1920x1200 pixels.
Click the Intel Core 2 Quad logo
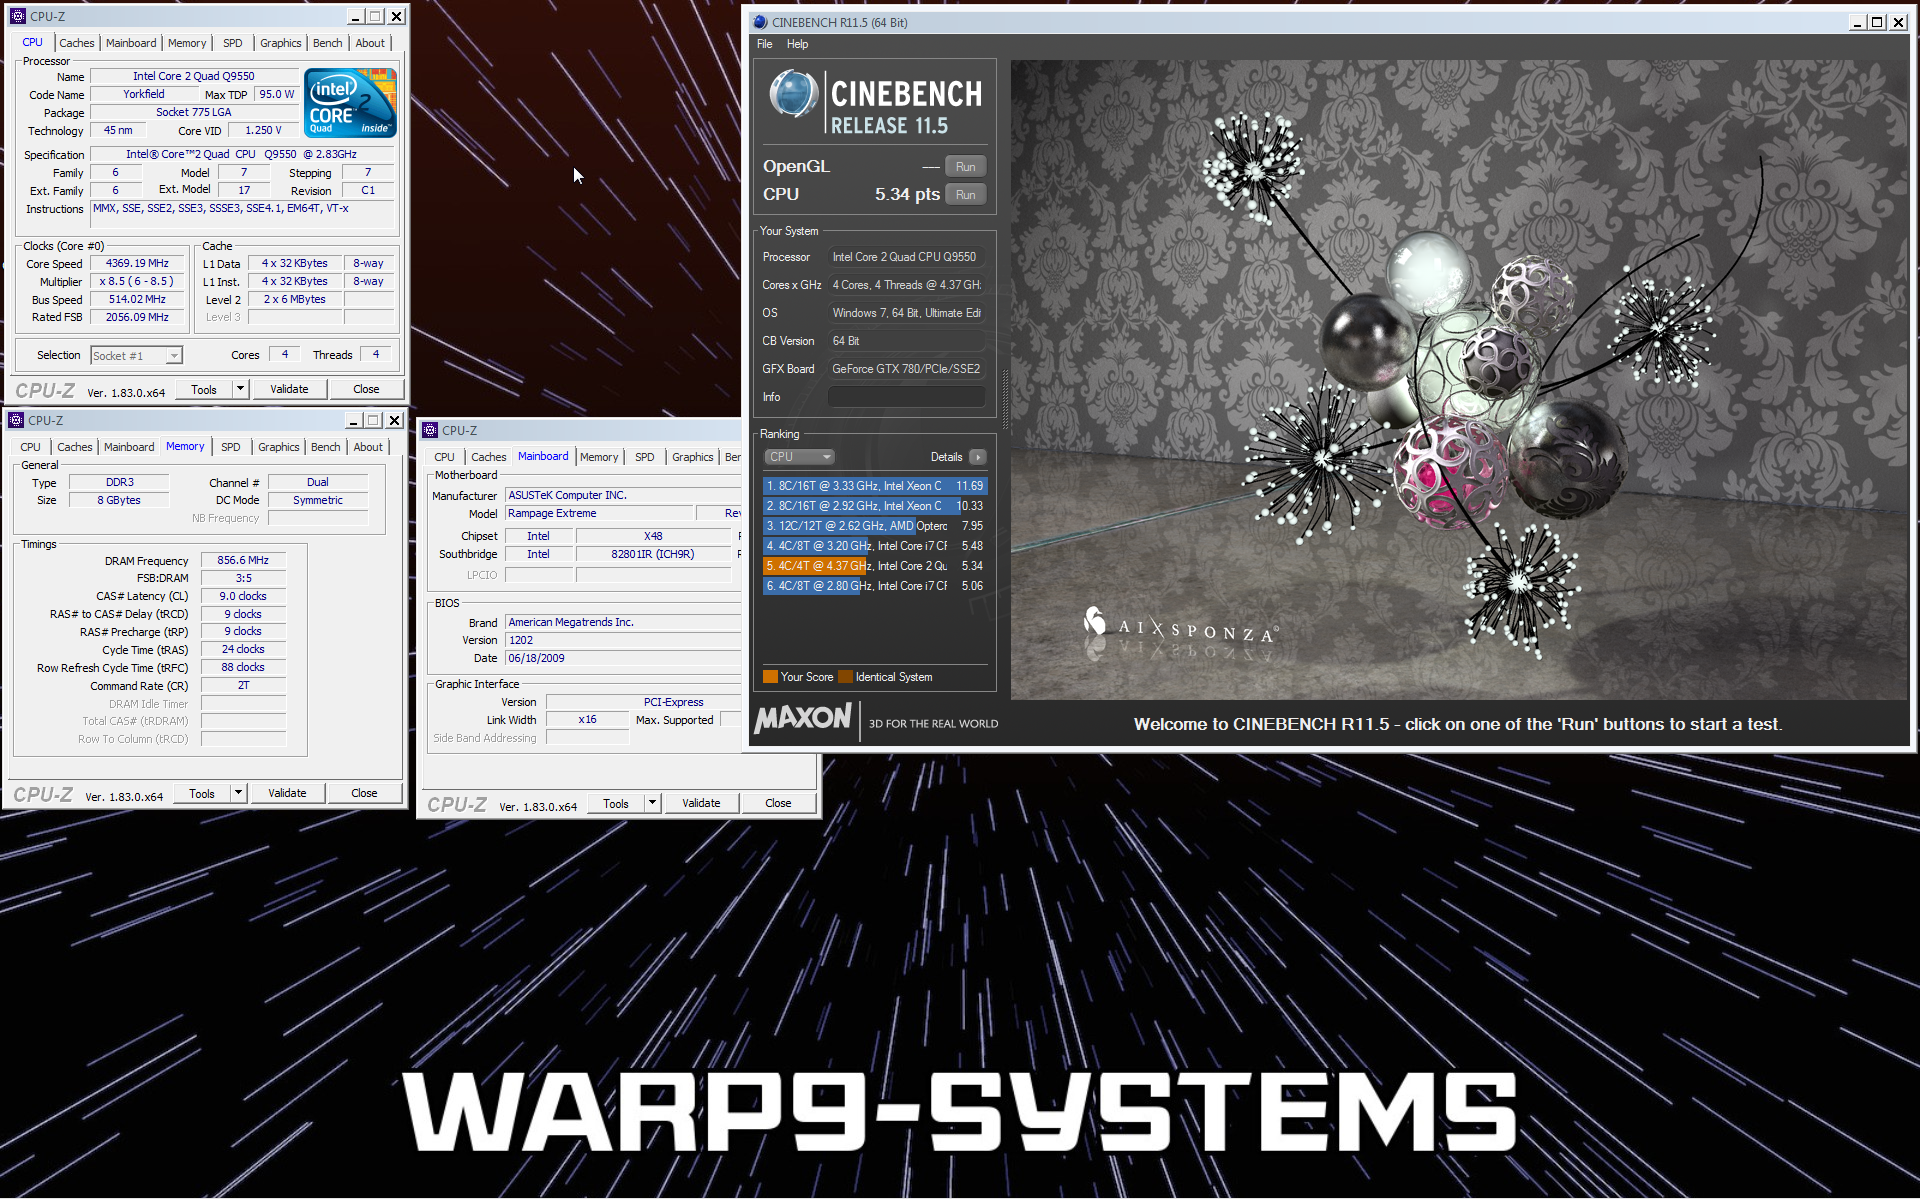pyautogui.click(x=350, y=103)
